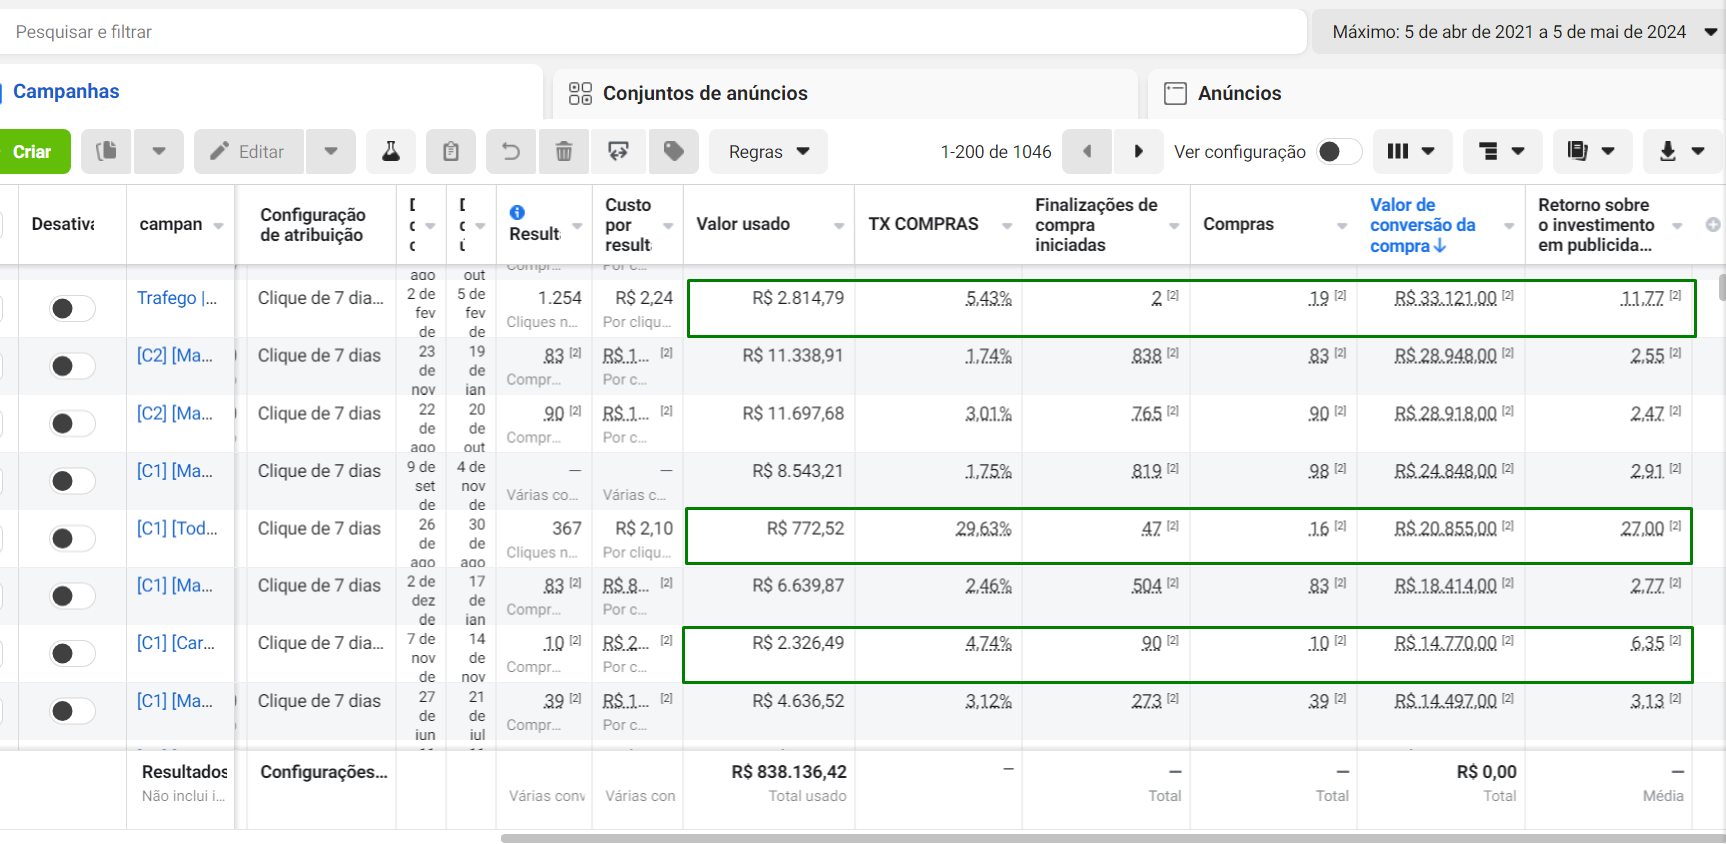Expand the duplicate options dropdown arrow

(x=159, y=151)
